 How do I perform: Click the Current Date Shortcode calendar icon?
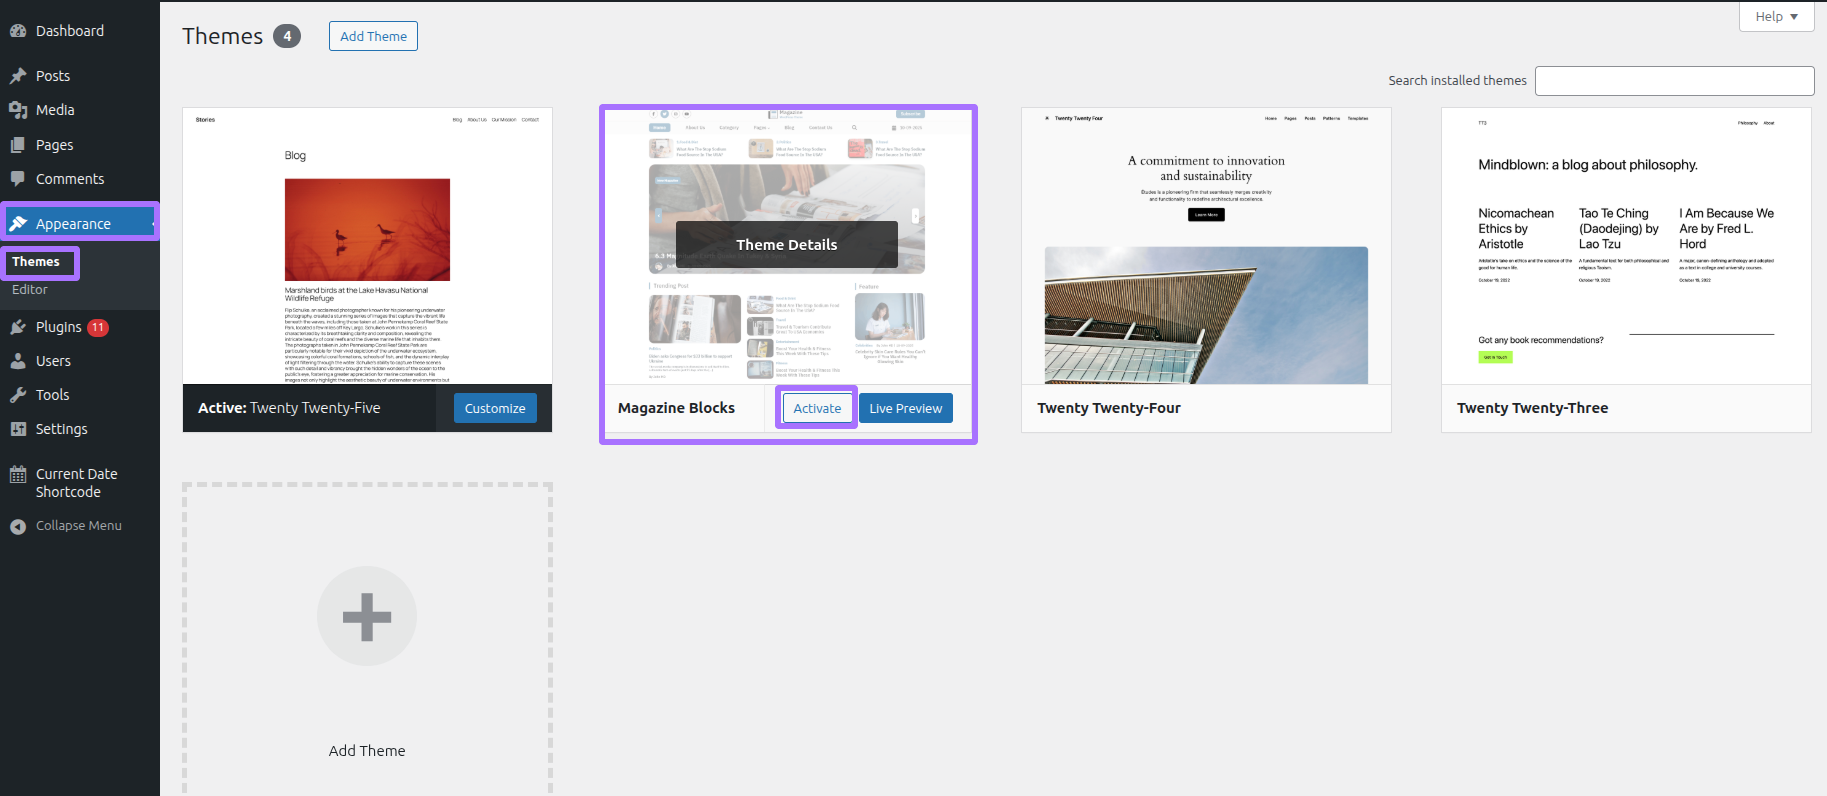click(18, 475)
